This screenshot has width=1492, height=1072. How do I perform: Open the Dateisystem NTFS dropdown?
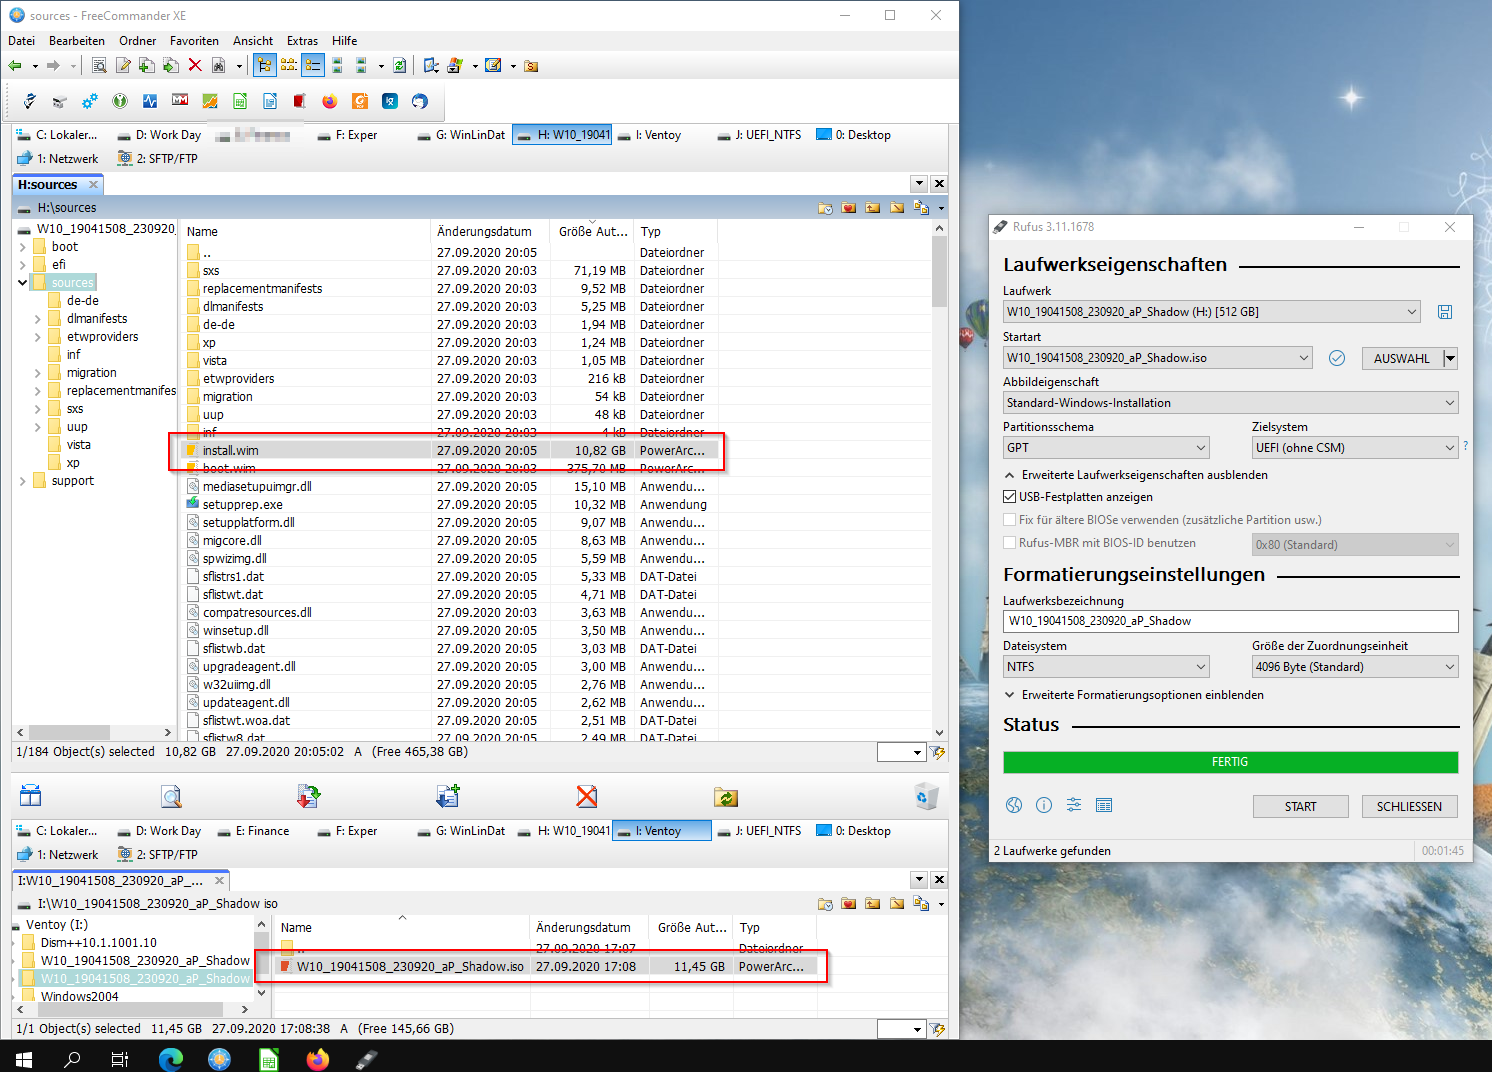pyautogui.click(x=1106, y=667)
